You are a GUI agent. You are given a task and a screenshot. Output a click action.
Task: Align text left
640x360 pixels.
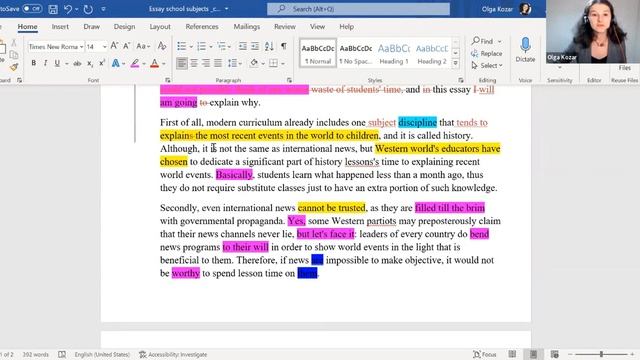[x=182, y=63]
